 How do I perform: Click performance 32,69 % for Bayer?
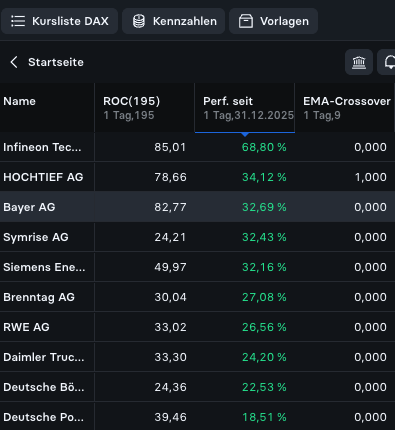click(264, 207)
